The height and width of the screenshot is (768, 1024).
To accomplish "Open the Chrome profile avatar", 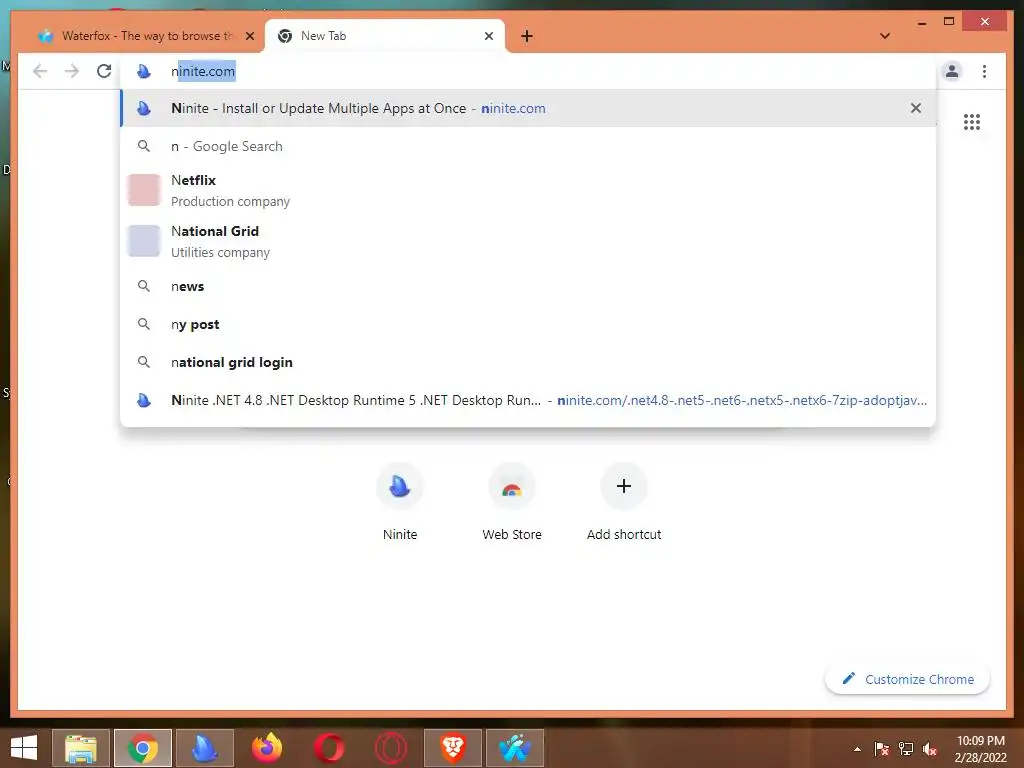I will point(952,71).
